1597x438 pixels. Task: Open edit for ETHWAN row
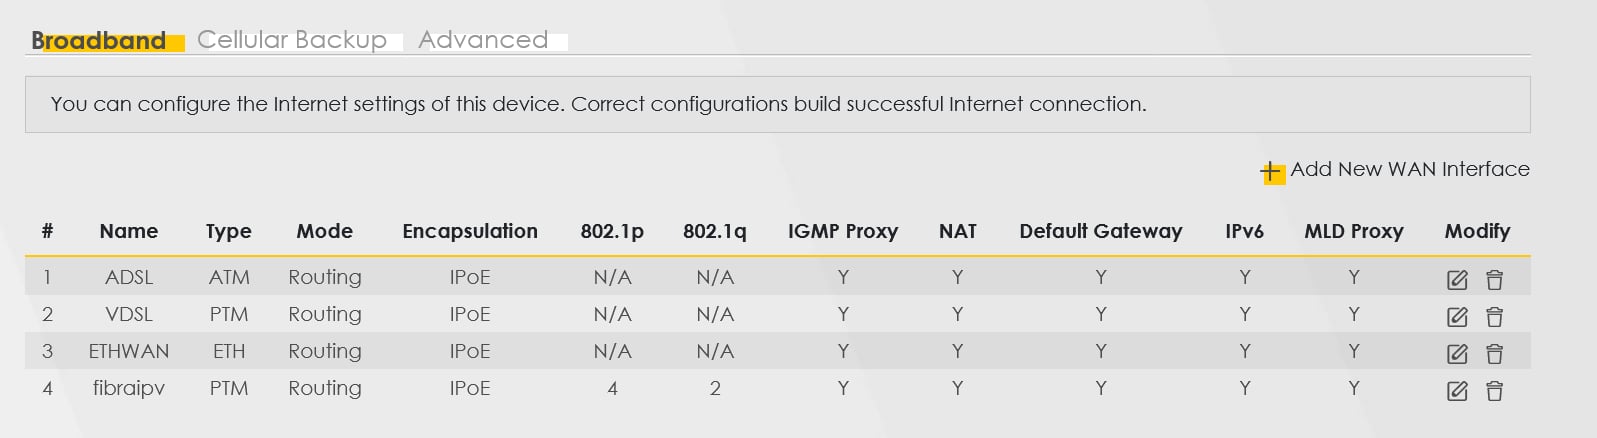(x=1457, y=354)
